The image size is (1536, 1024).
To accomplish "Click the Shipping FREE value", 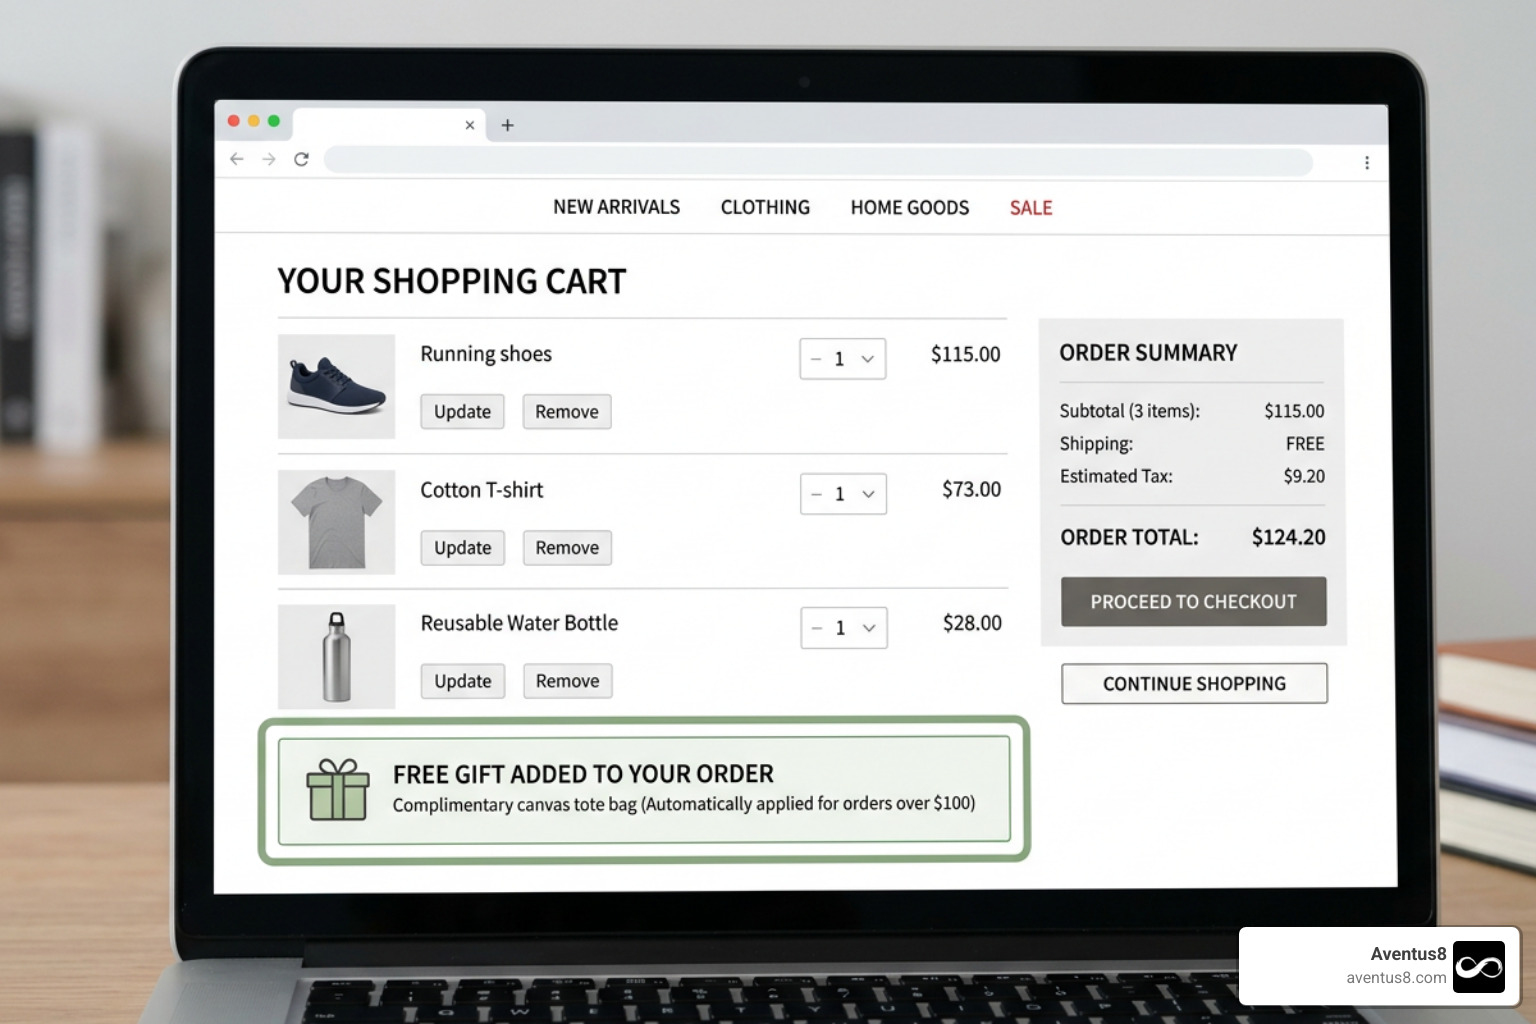I will pos(1305,443).
